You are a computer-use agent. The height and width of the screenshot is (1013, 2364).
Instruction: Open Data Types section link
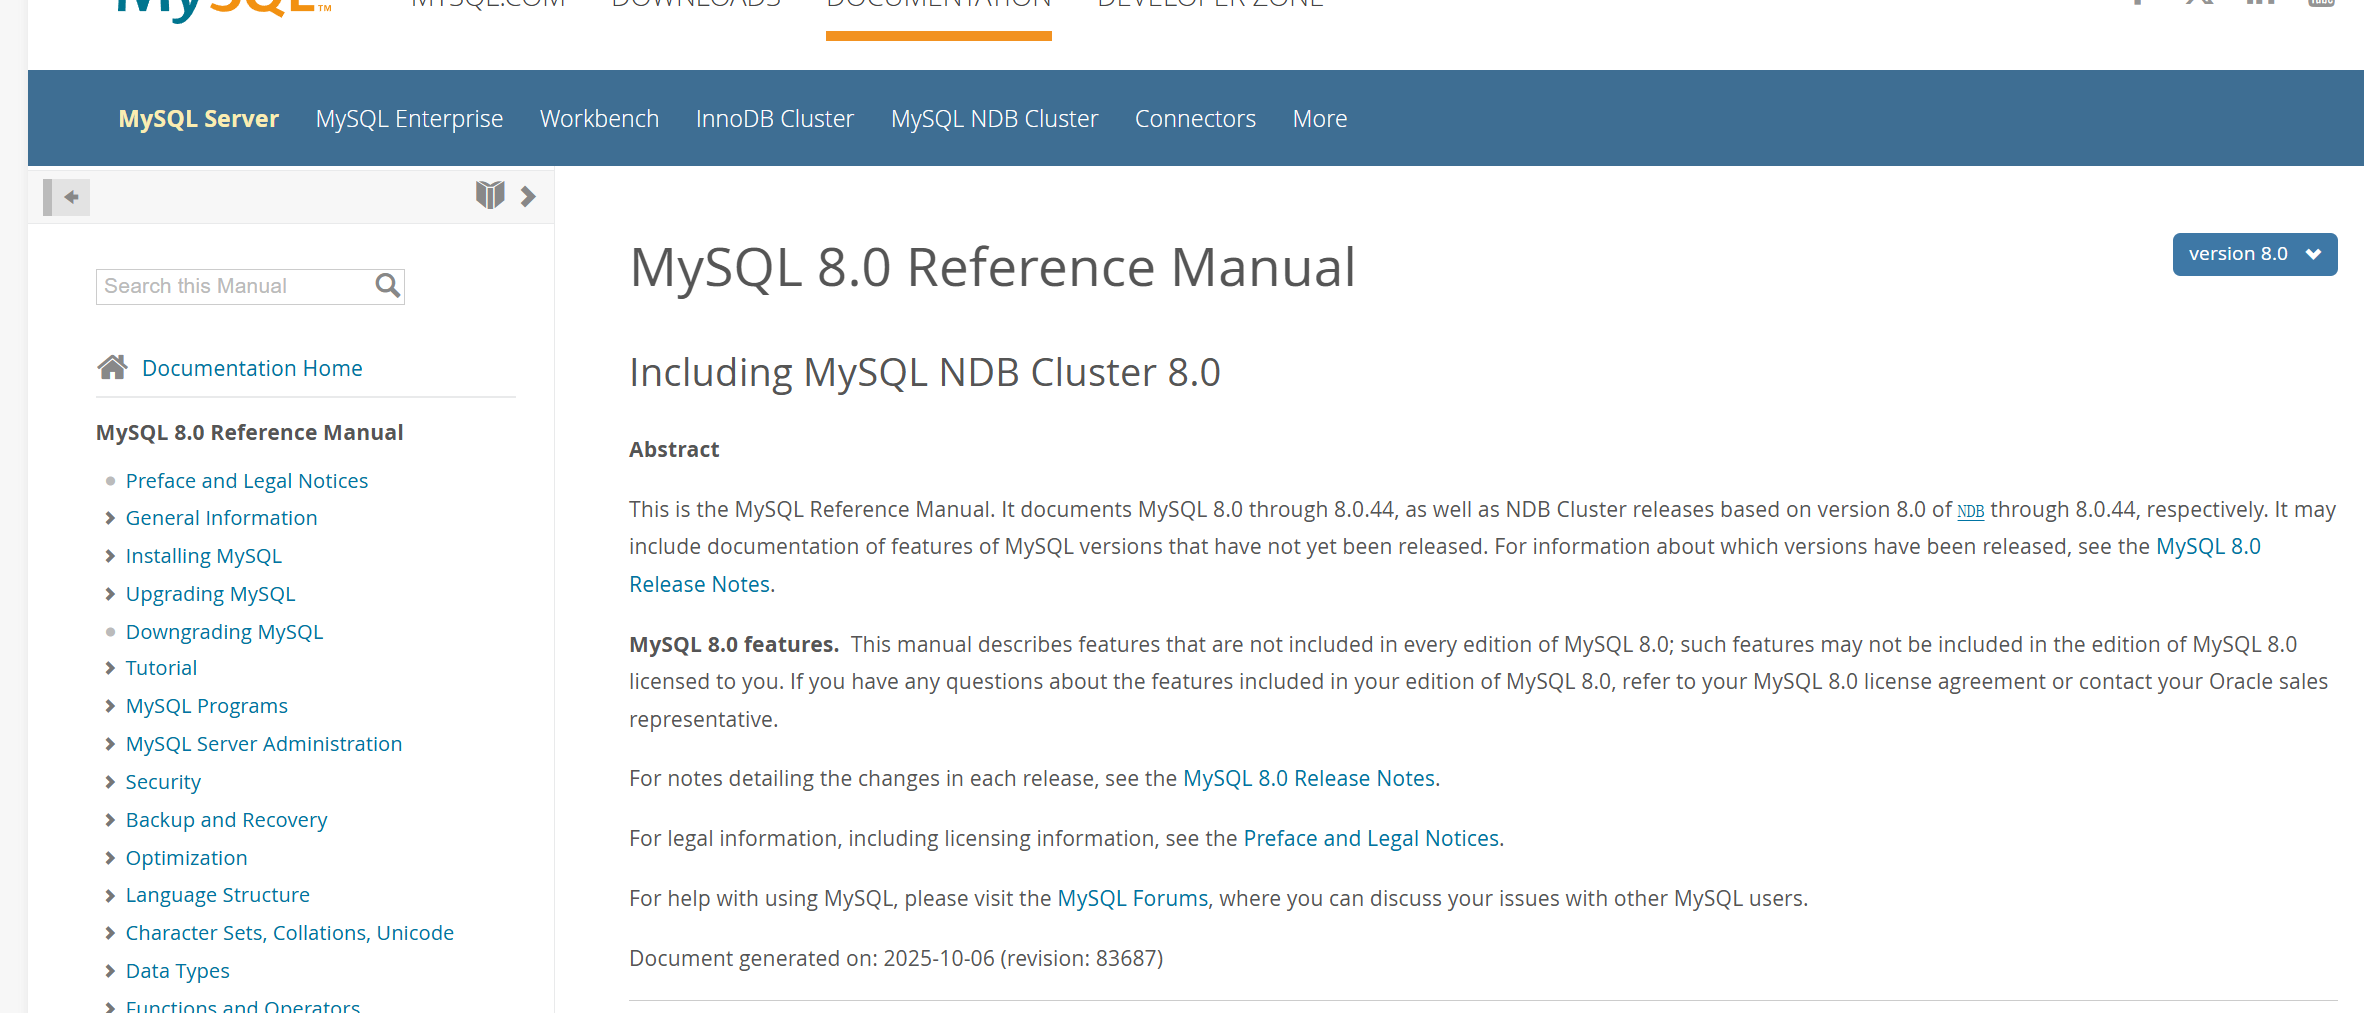pos(177,971)
